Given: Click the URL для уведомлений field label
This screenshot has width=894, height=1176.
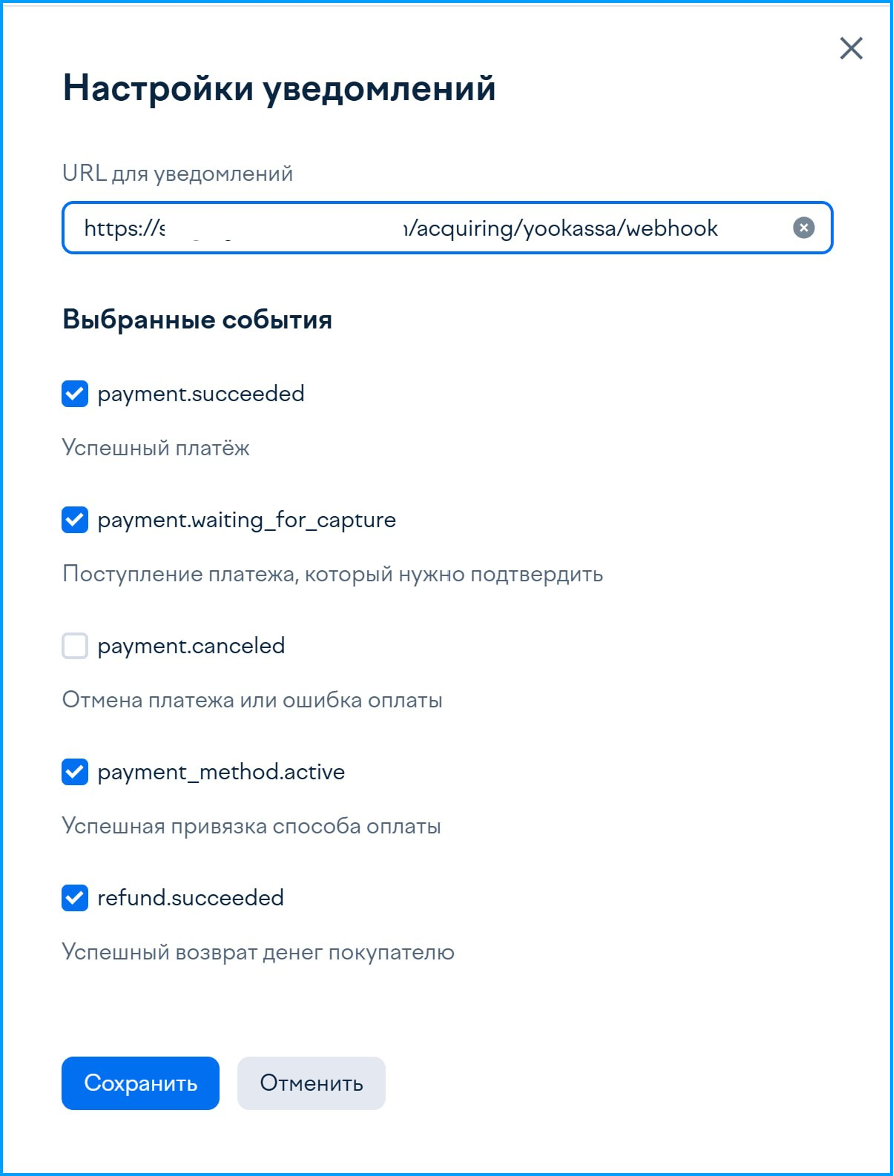Looking at the screenshot, I should [x=178, y=174].
